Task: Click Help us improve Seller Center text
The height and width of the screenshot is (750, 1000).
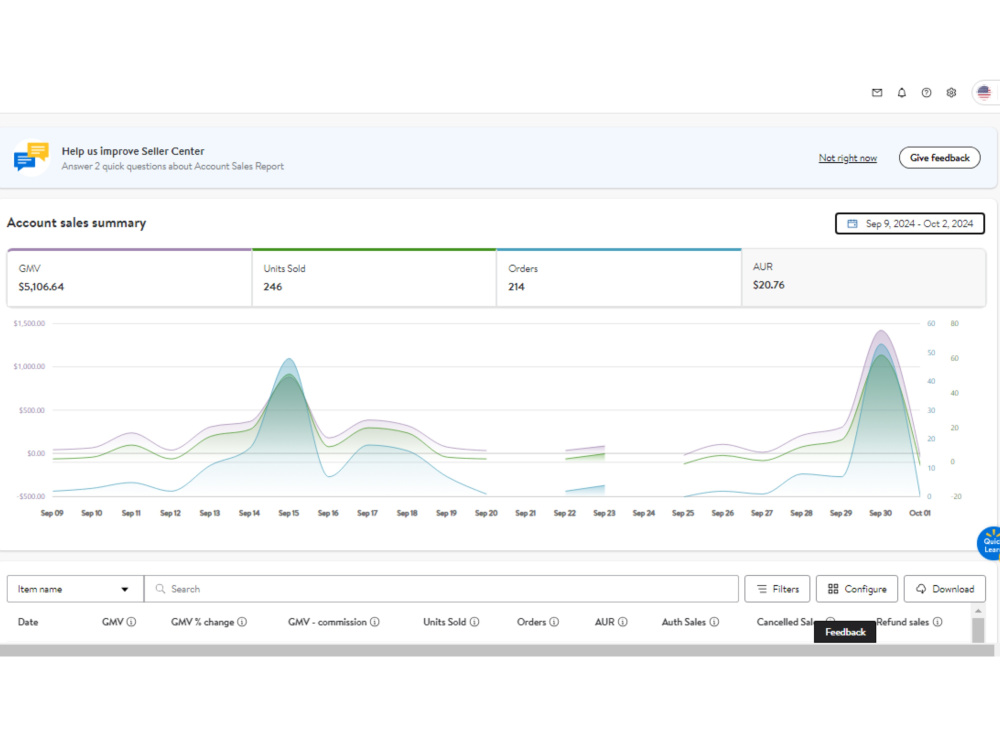Action: pyautogui.click(x=133, y=151)
